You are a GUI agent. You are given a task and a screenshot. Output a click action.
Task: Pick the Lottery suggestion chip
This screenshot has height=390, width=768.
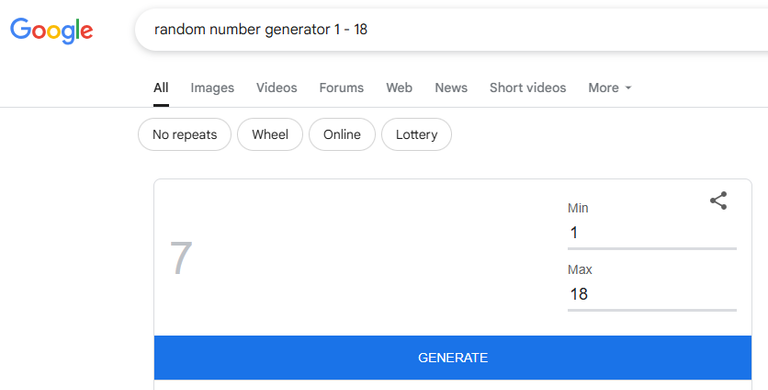[416, 134]
